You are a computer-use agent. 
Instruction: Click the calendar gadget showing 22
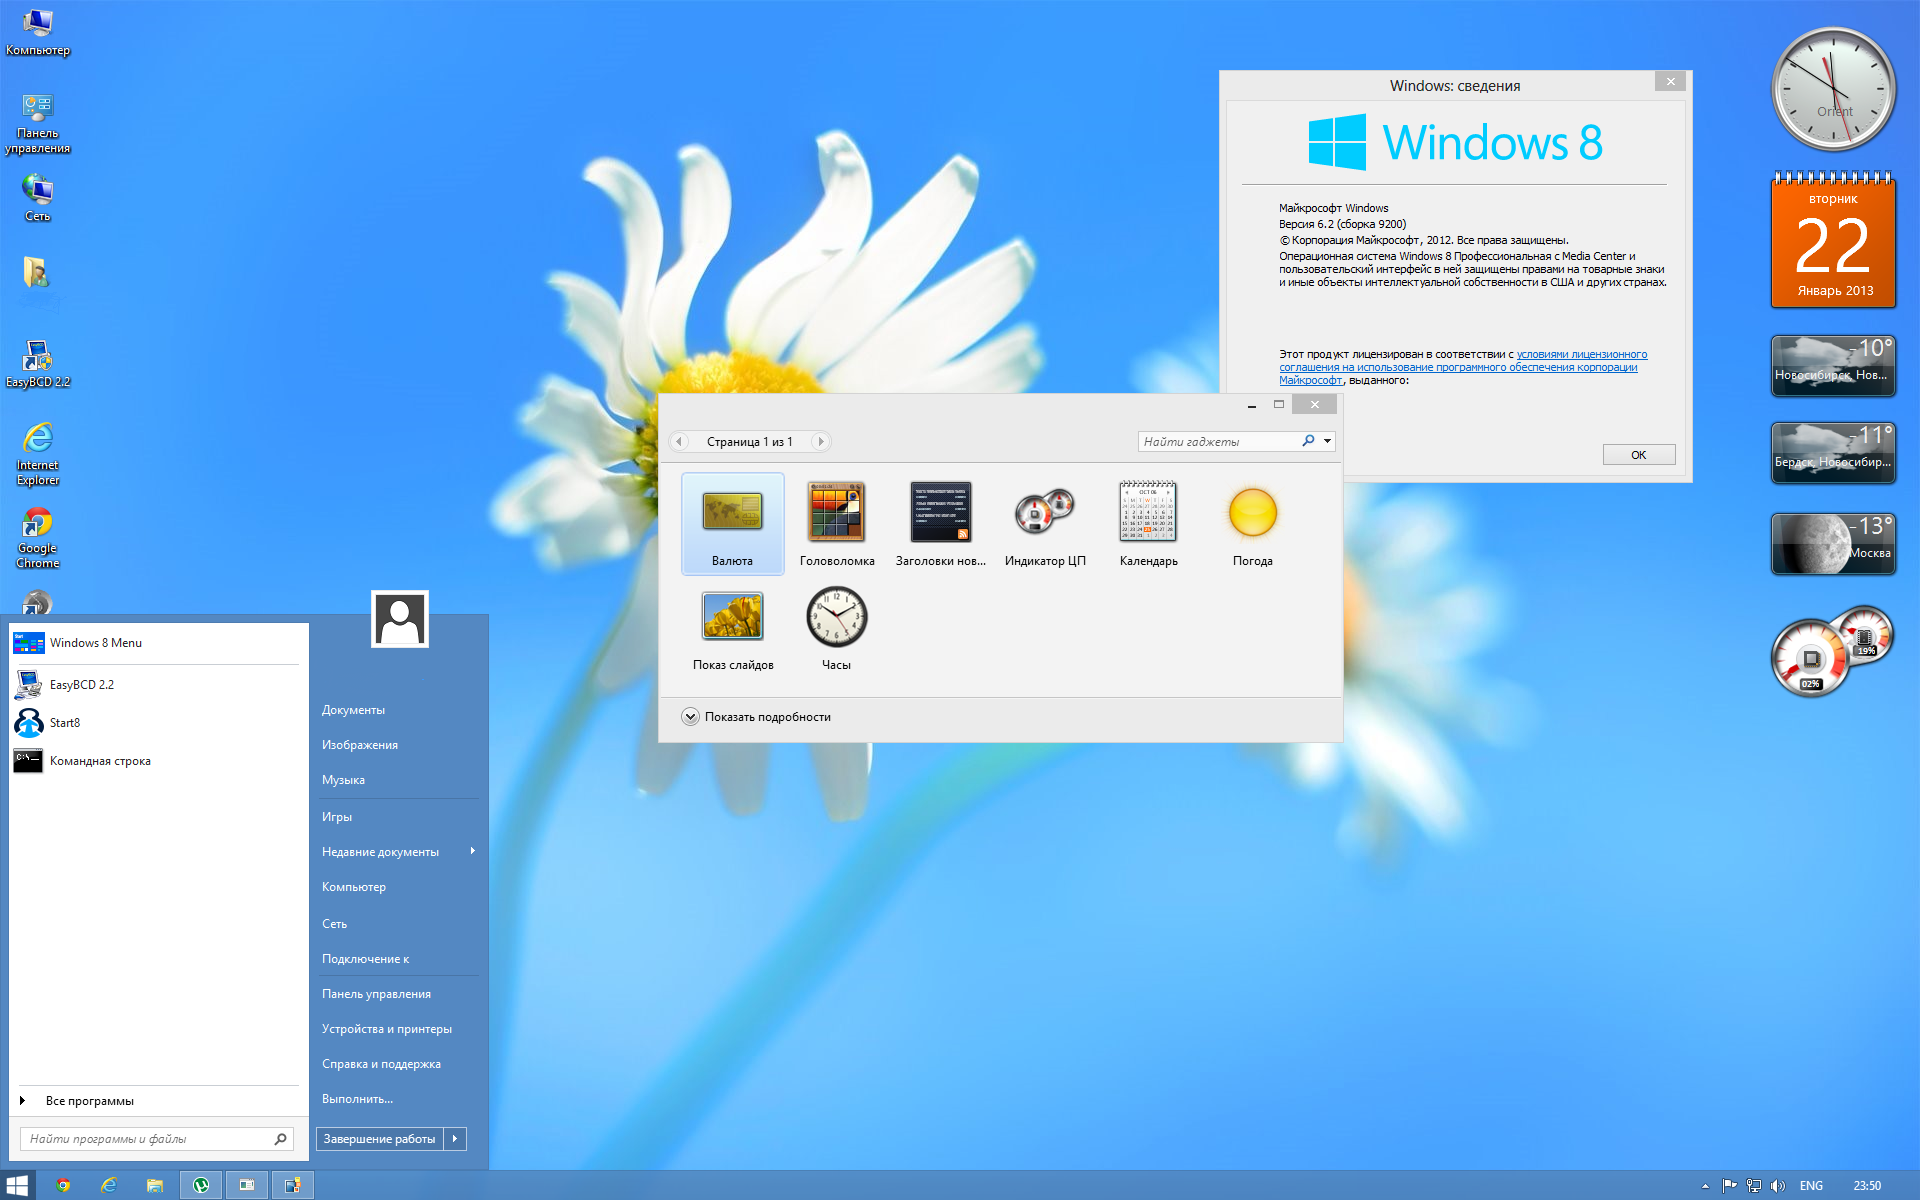click(1834, 241)
